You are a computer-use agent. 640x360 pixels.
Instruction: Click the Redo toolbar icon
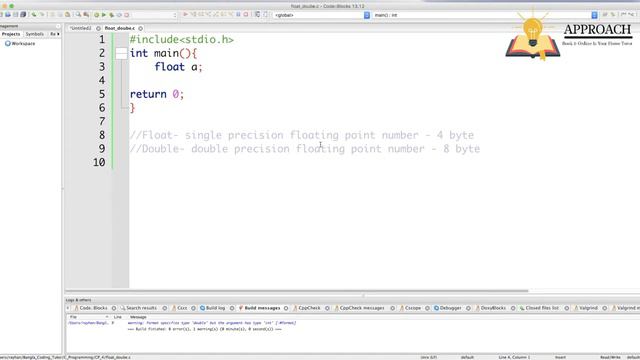(42, 15)
